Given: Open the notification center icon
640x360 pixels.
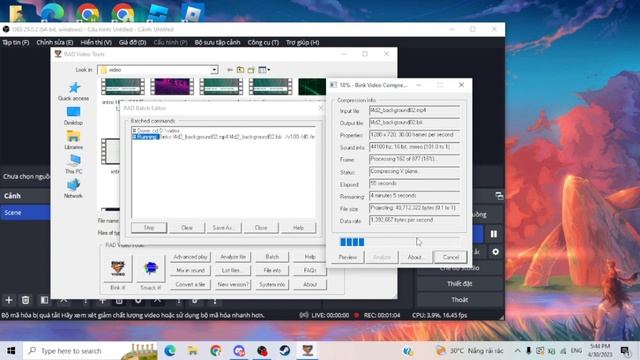Looking at the screenshot, I should coord(625,351).
